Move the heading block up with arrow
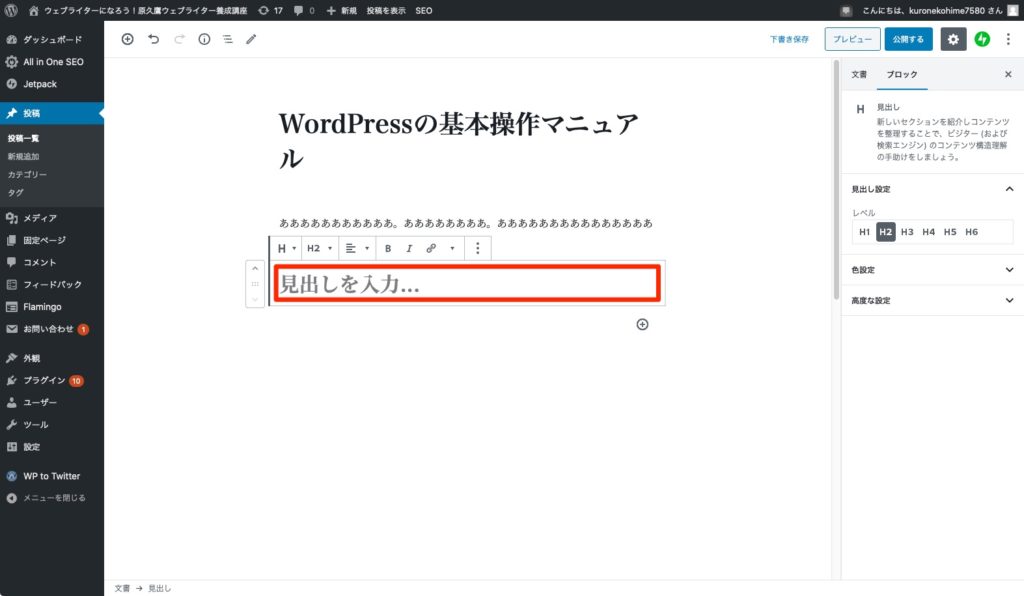The image size is (1024, 596). pyautogui.click(x=255, y=268)
